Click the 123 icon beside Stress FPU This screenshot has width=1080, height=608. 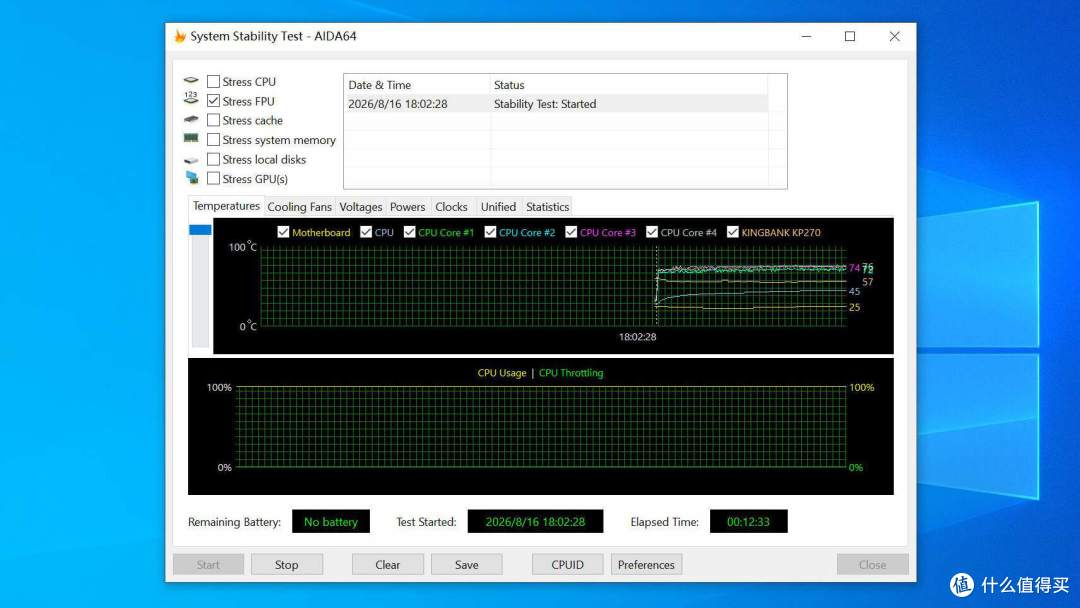pyautogui.click(x=191, y=99)
